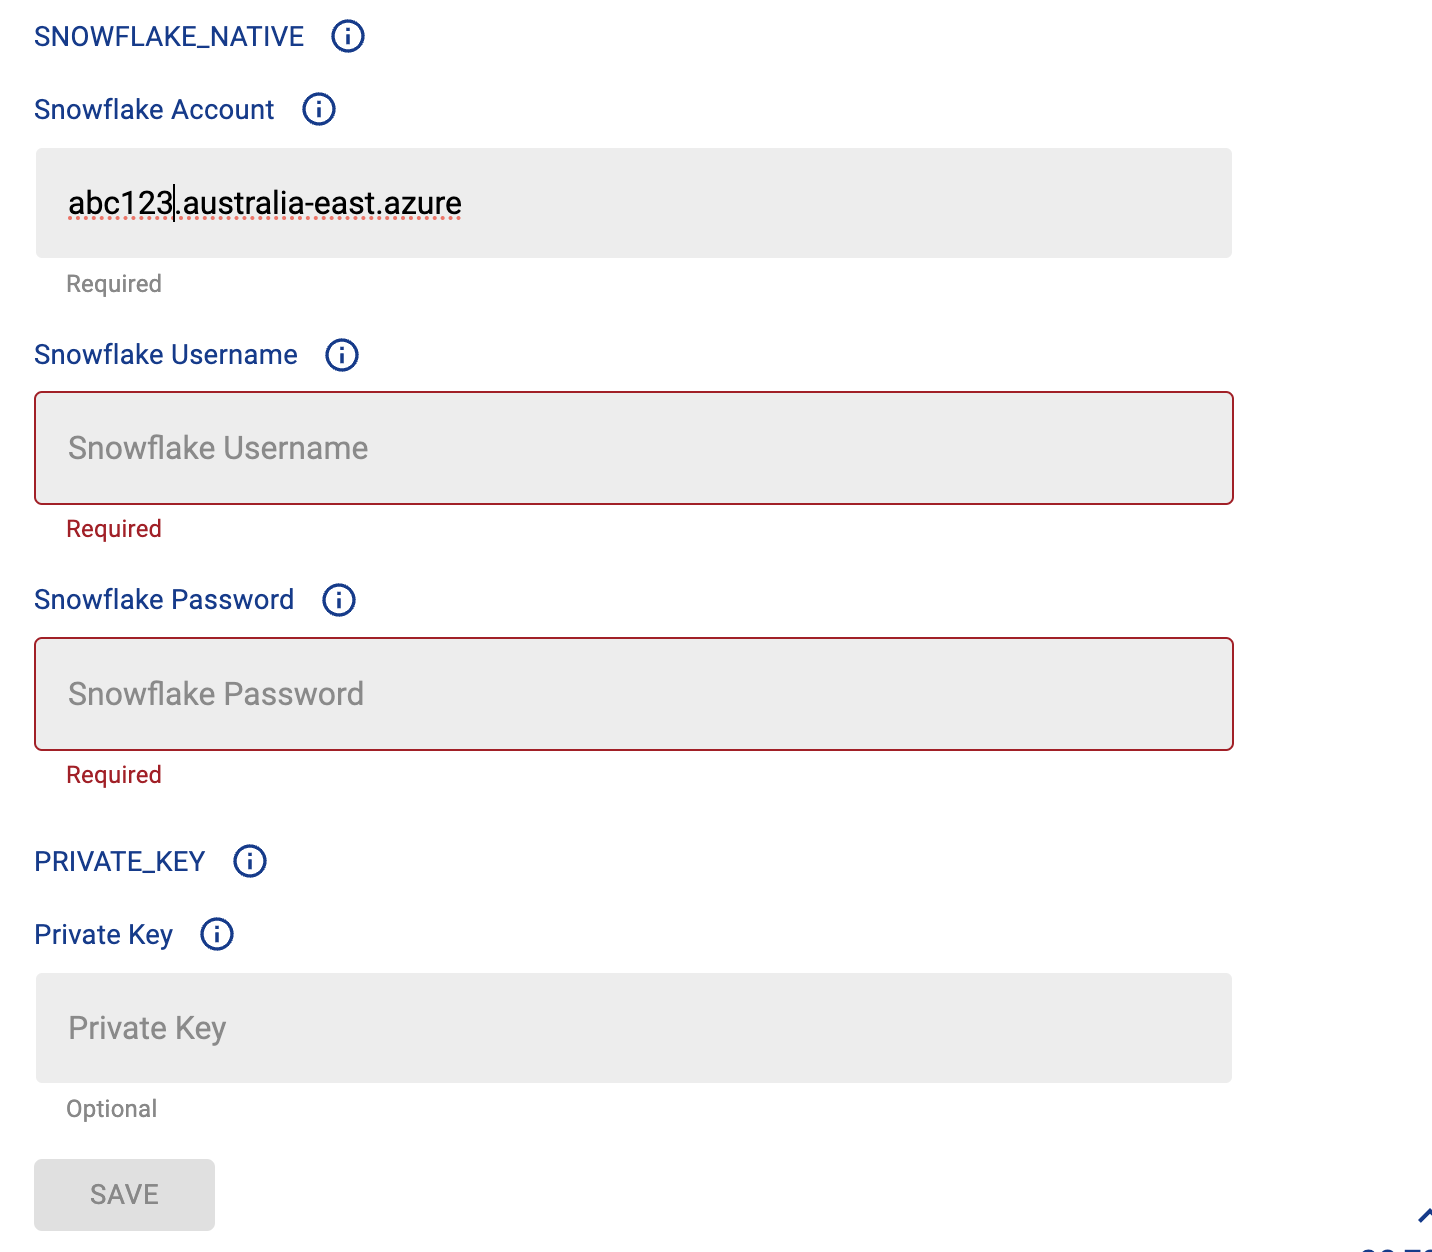Open the Snowflake Account info tooltip icon

pyautogui.click(x=319, y=109)
